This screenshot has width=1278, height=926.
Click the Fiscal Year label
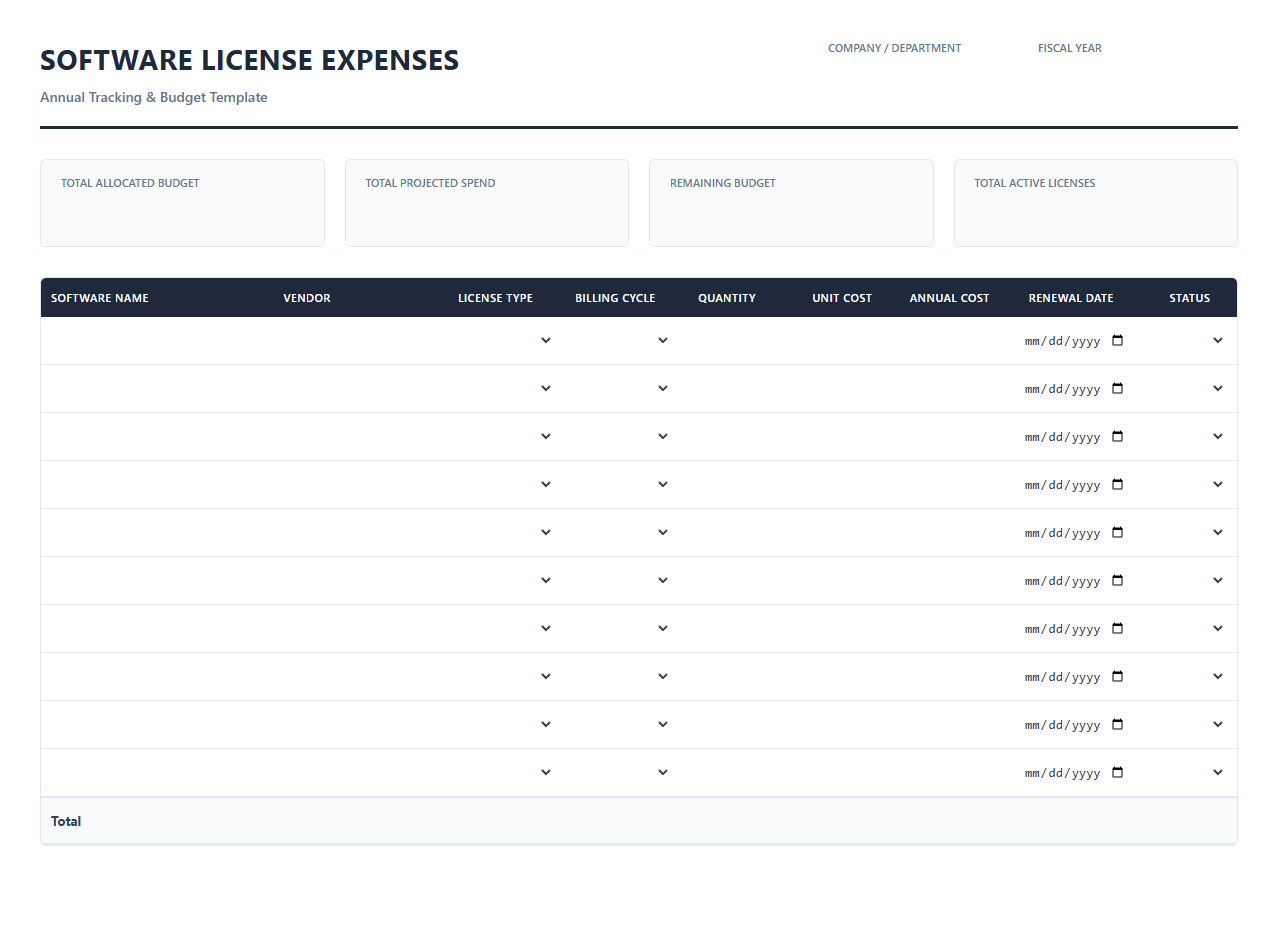pyautogui.click(x=1070, y=48)
